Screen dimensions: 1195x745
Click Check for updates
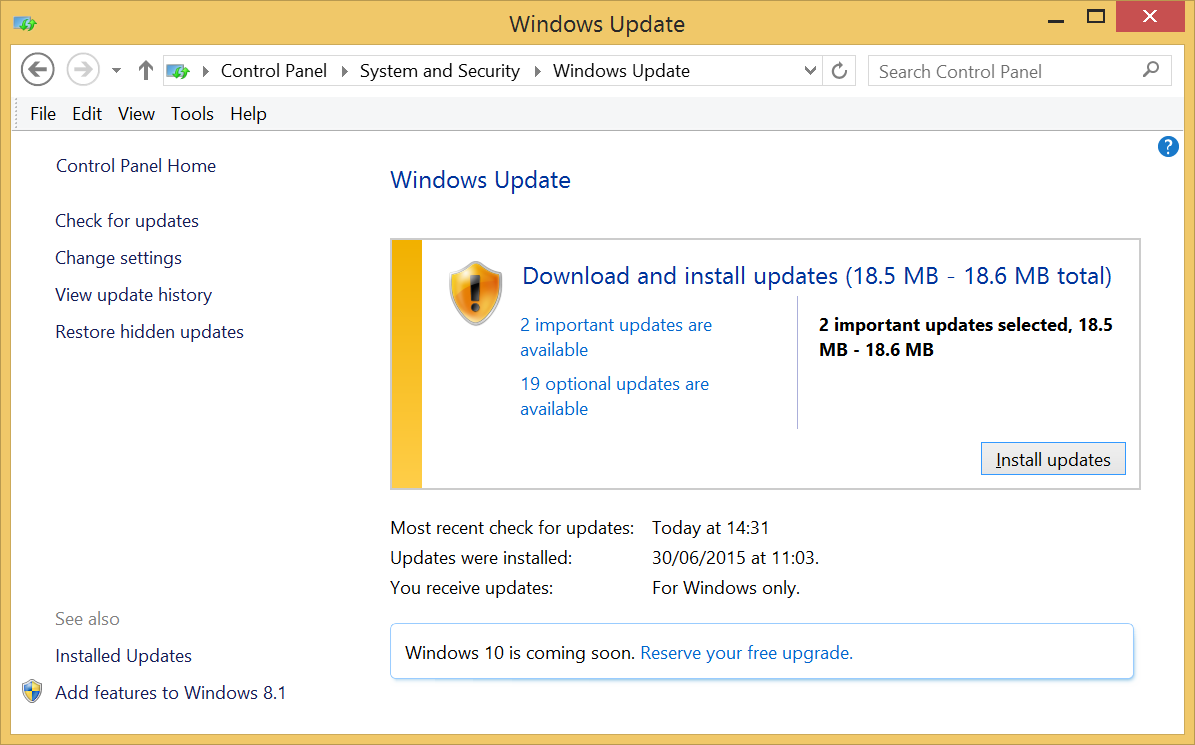coord(127,221)
